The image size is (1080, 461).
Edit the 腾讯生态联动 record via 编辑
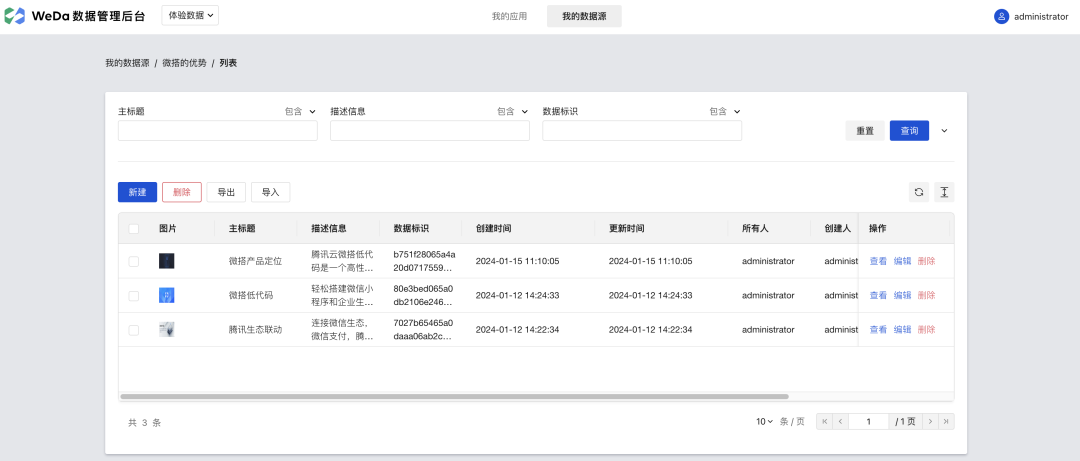pos(902,329)
